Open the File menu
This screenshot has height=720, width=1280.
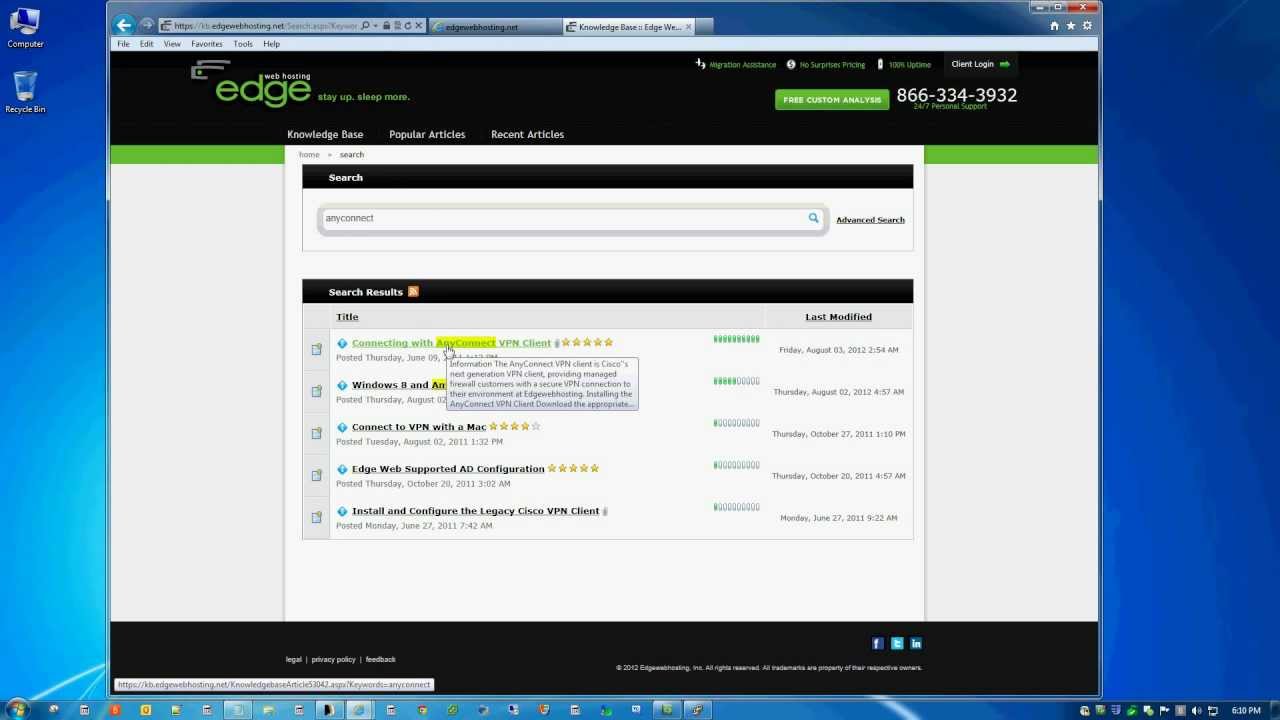pos(123,44)
